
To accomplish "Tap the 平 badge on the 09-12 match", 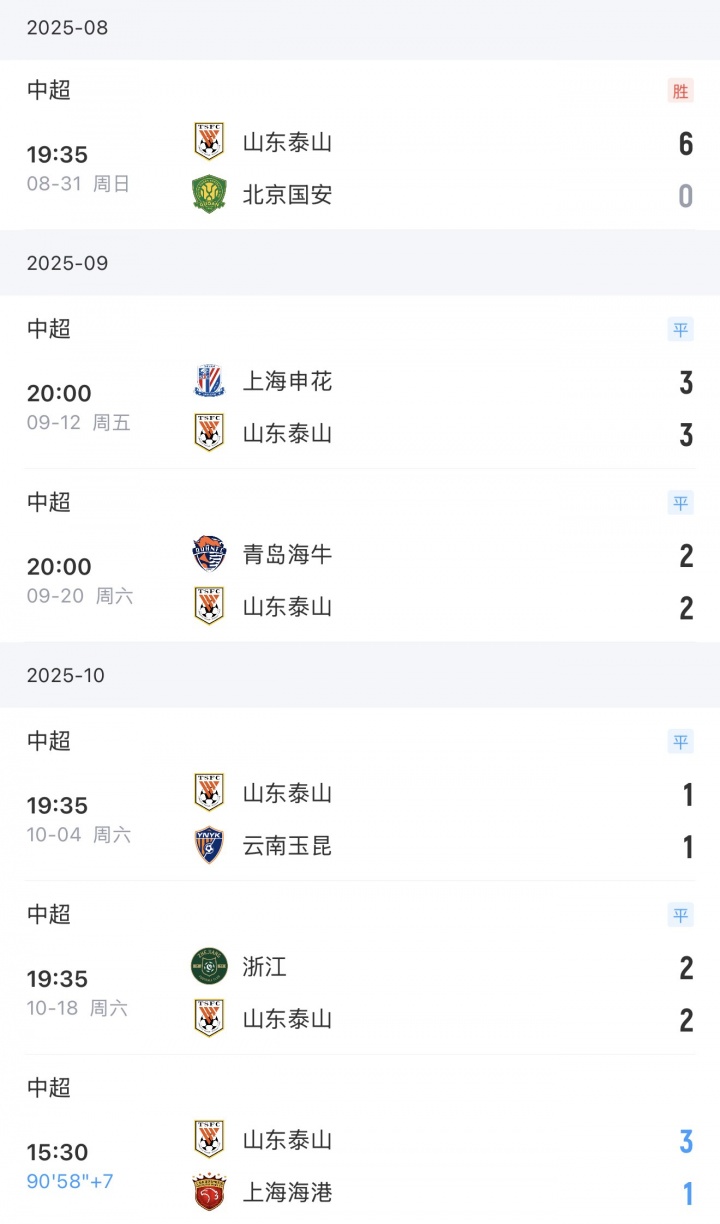I will (x=680, y=331).
